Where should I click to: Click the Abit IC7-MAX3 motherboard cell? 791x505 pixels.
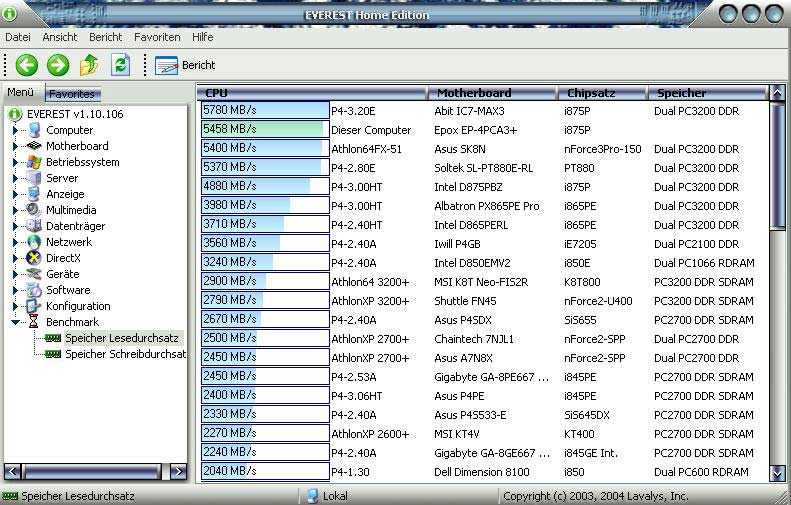469,111
